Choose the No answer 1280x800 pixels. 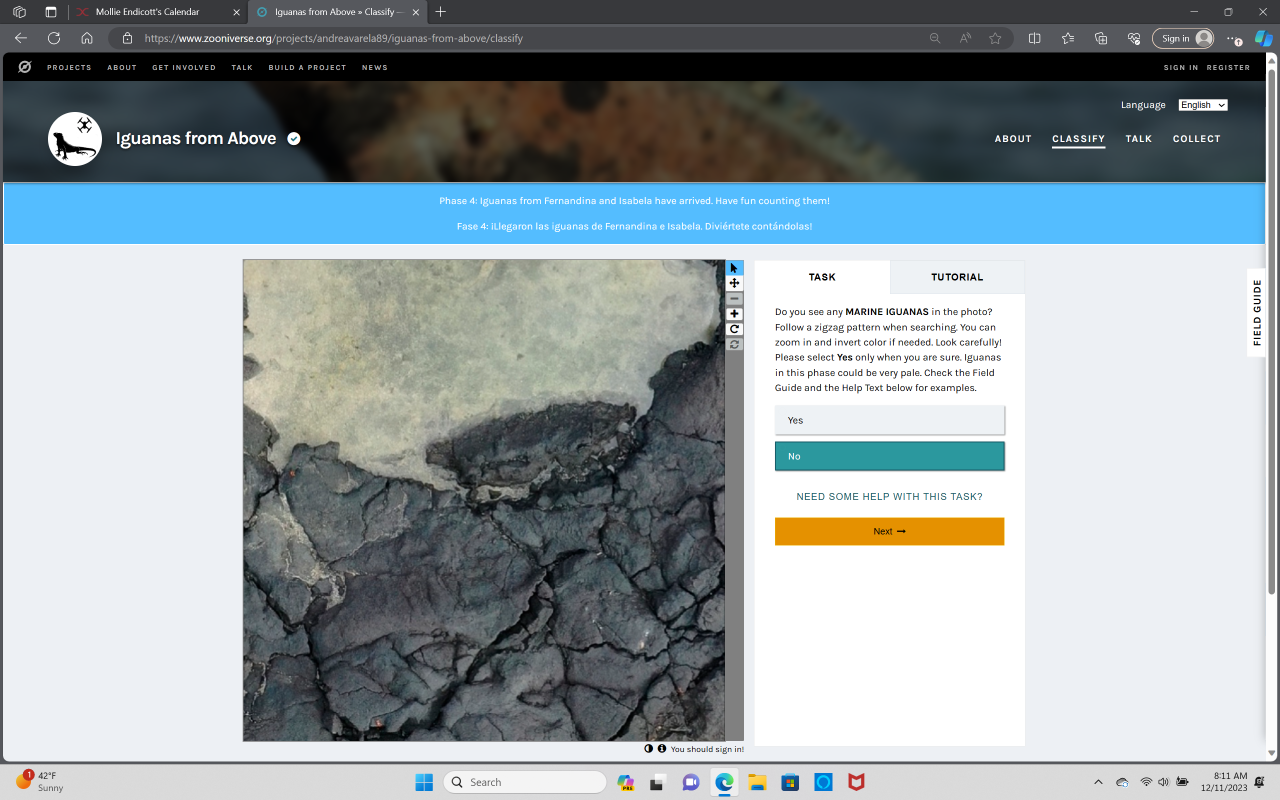tap(889, 456)
